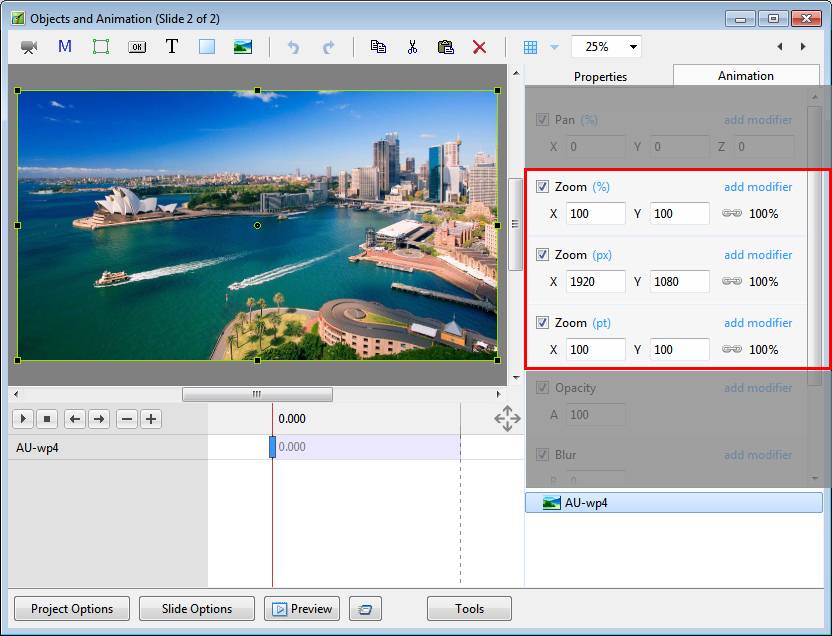Open the 25% zoom level dropdown

pos(633,47)
